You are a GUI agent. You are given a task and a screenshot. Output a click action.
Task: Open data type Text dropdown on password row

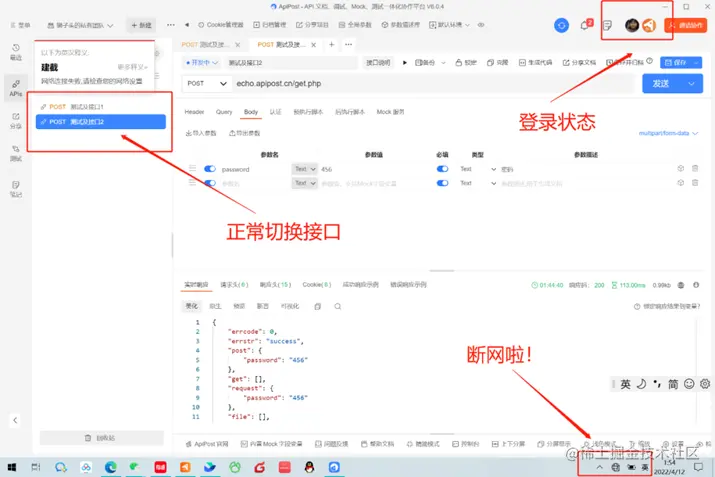click(478, 169)
